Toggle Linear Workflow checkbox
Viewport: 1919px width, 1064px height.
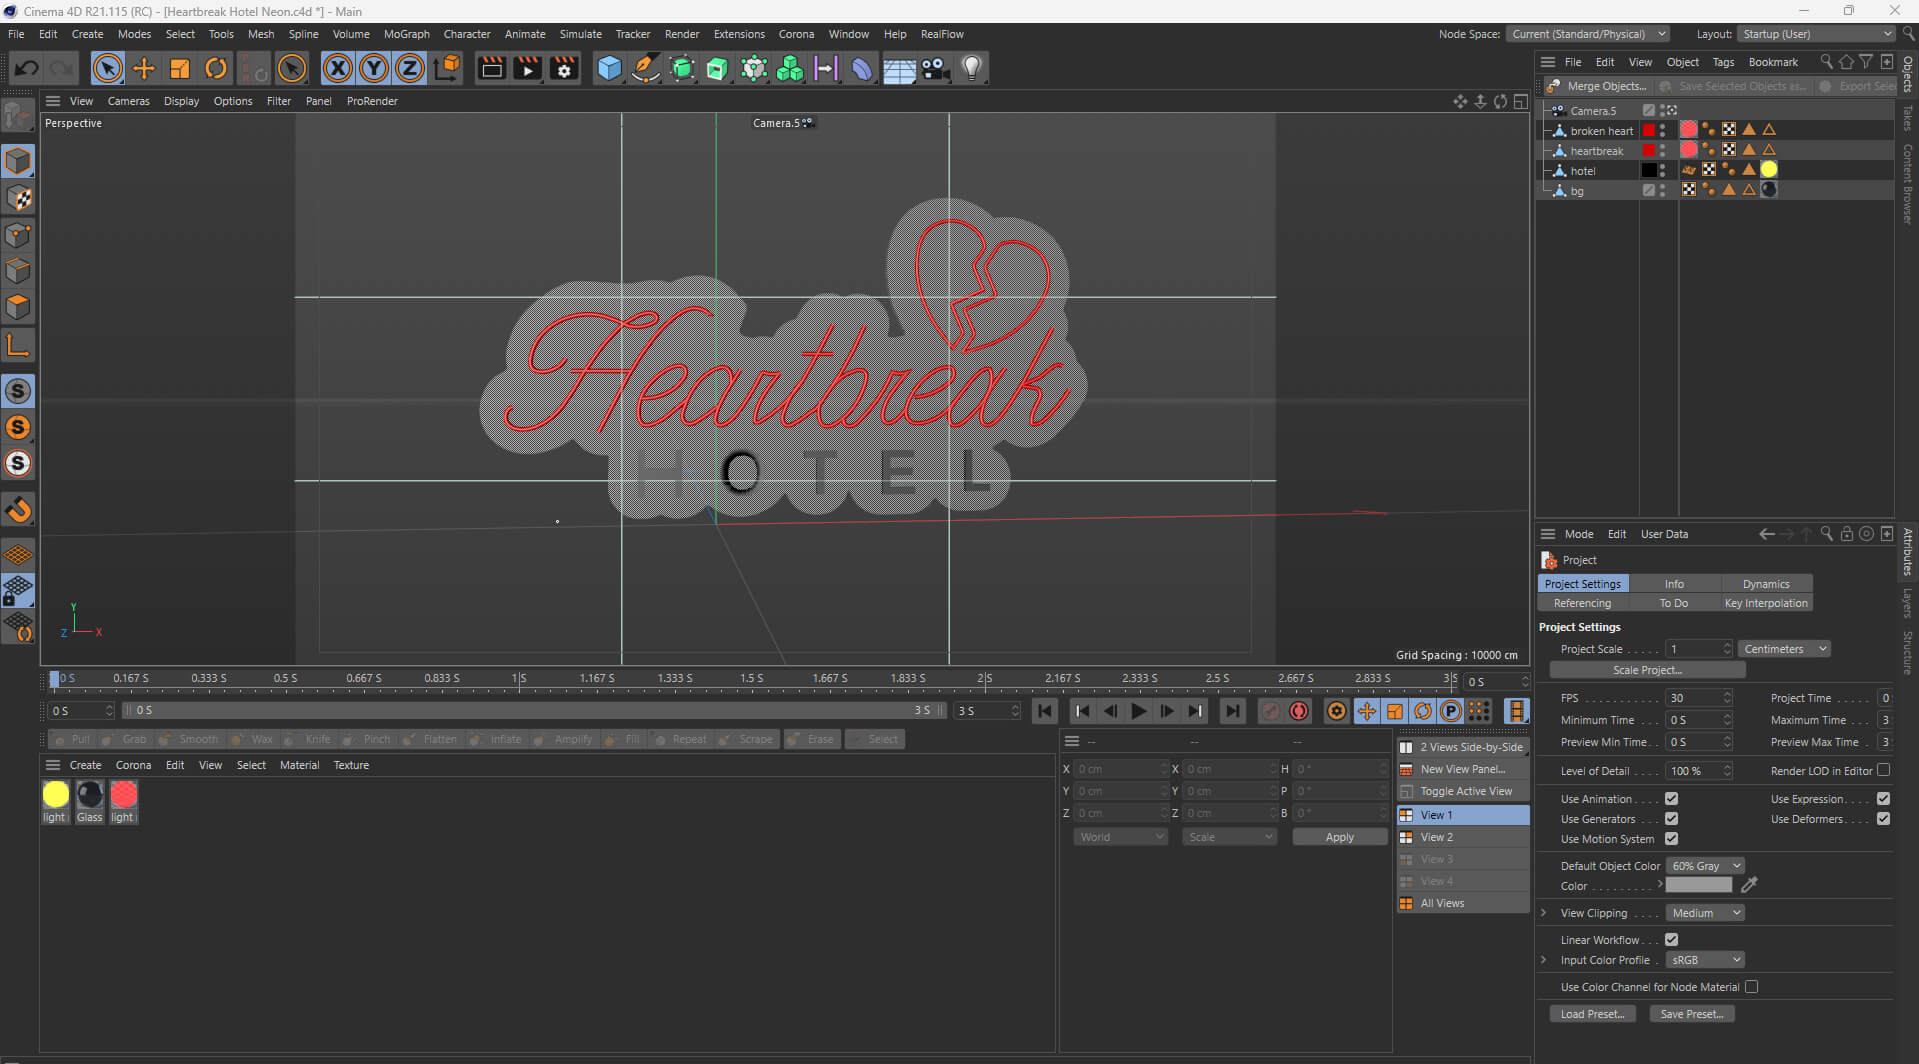pos(1671,940)
